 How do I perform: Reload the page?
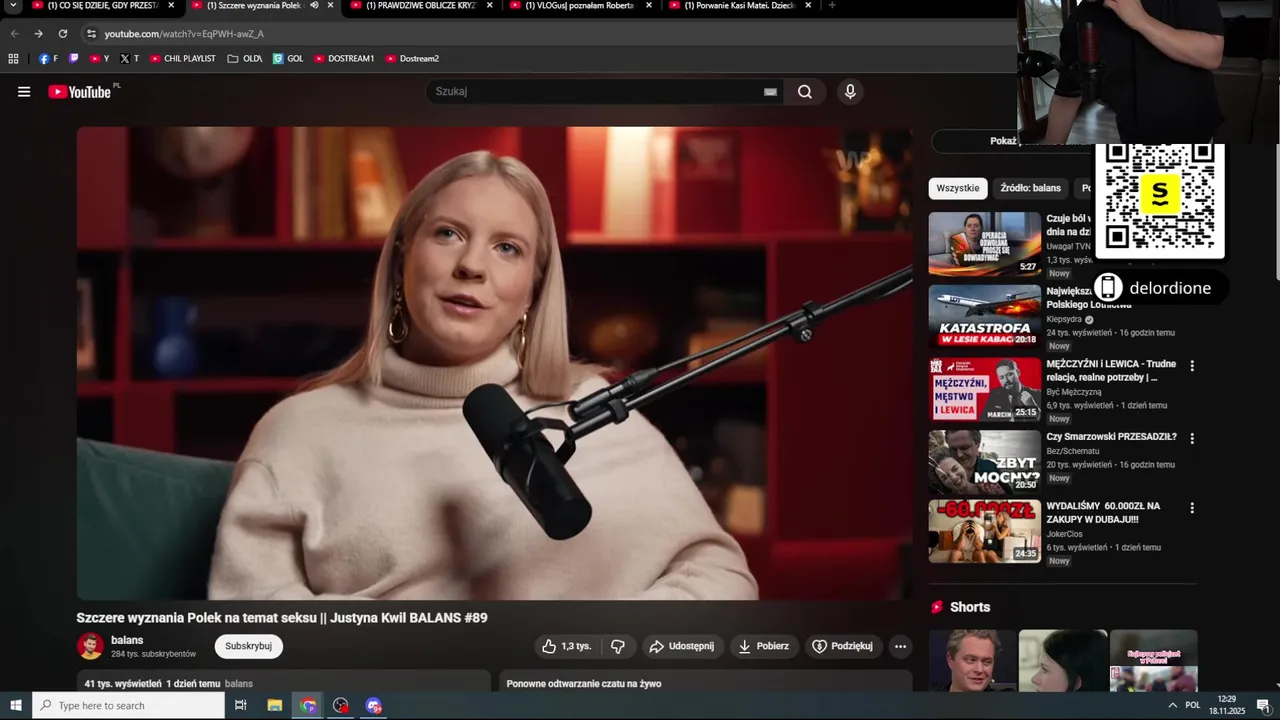pos(62,33)
